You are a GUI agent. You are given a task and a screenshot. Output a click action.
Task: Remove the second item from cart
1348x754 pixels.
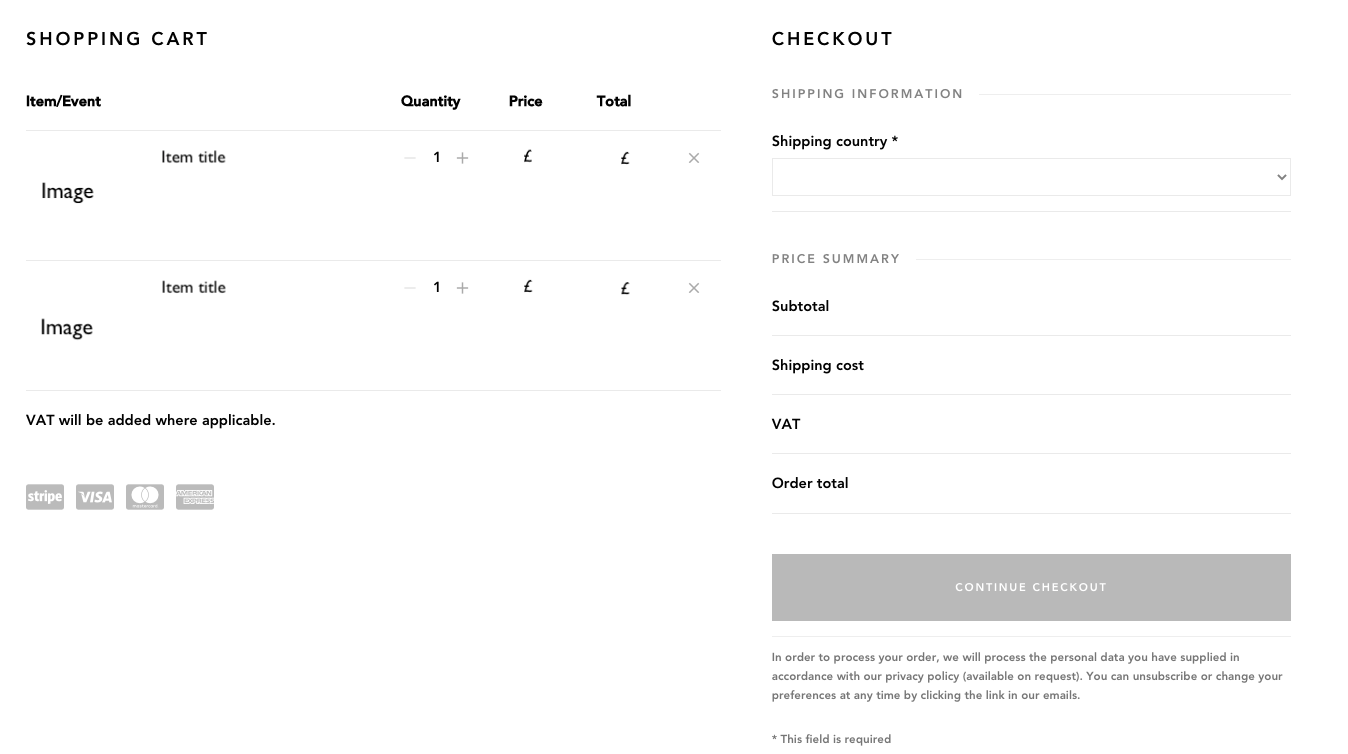tap(694, 288)
